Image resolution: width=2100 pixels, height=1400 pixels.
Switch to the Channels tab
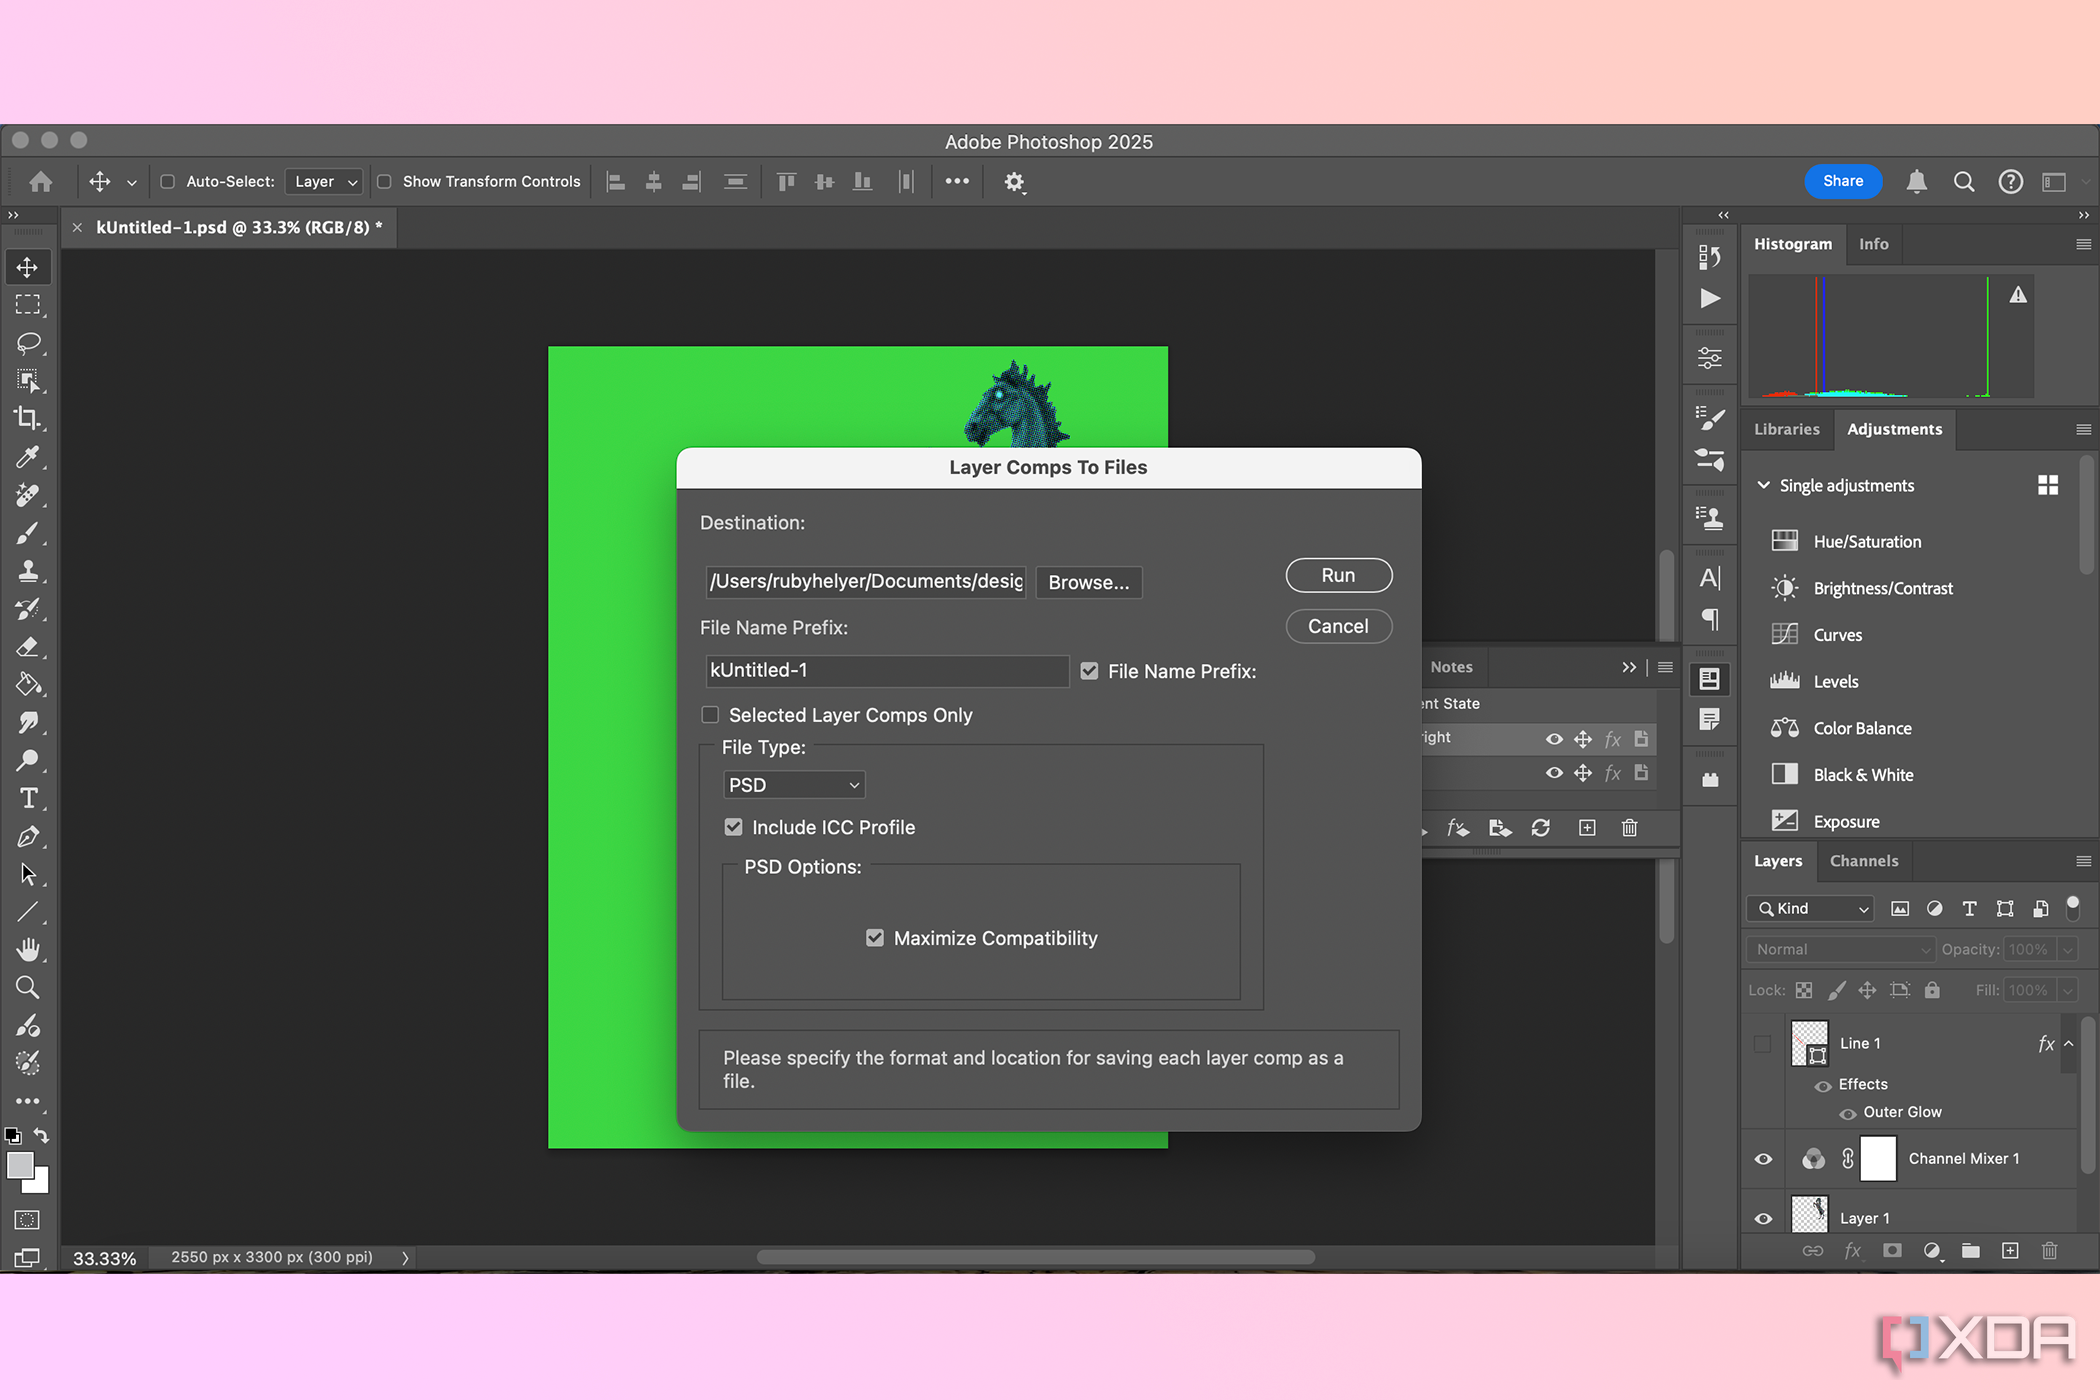pos(1862,861)
